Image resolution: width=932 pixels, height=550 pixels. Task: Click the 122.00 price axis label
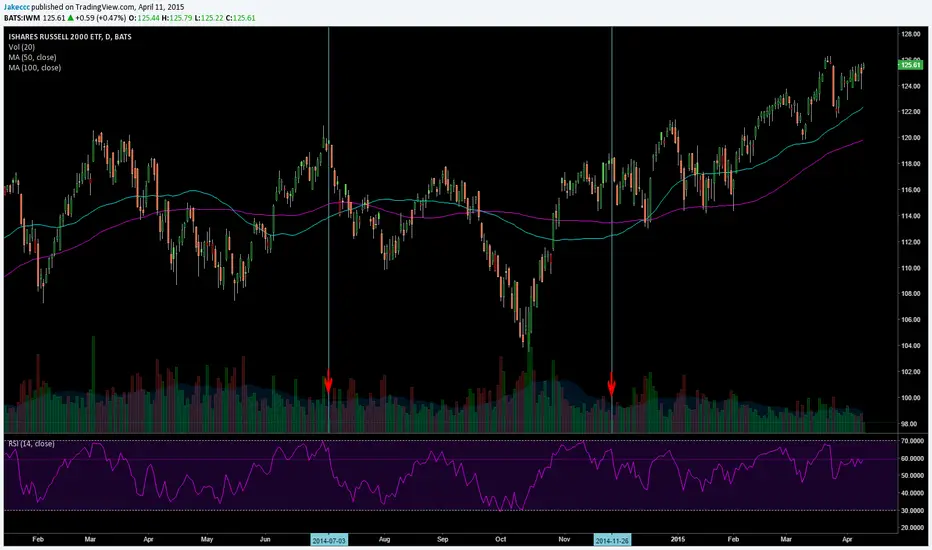[x=911, y=112]
